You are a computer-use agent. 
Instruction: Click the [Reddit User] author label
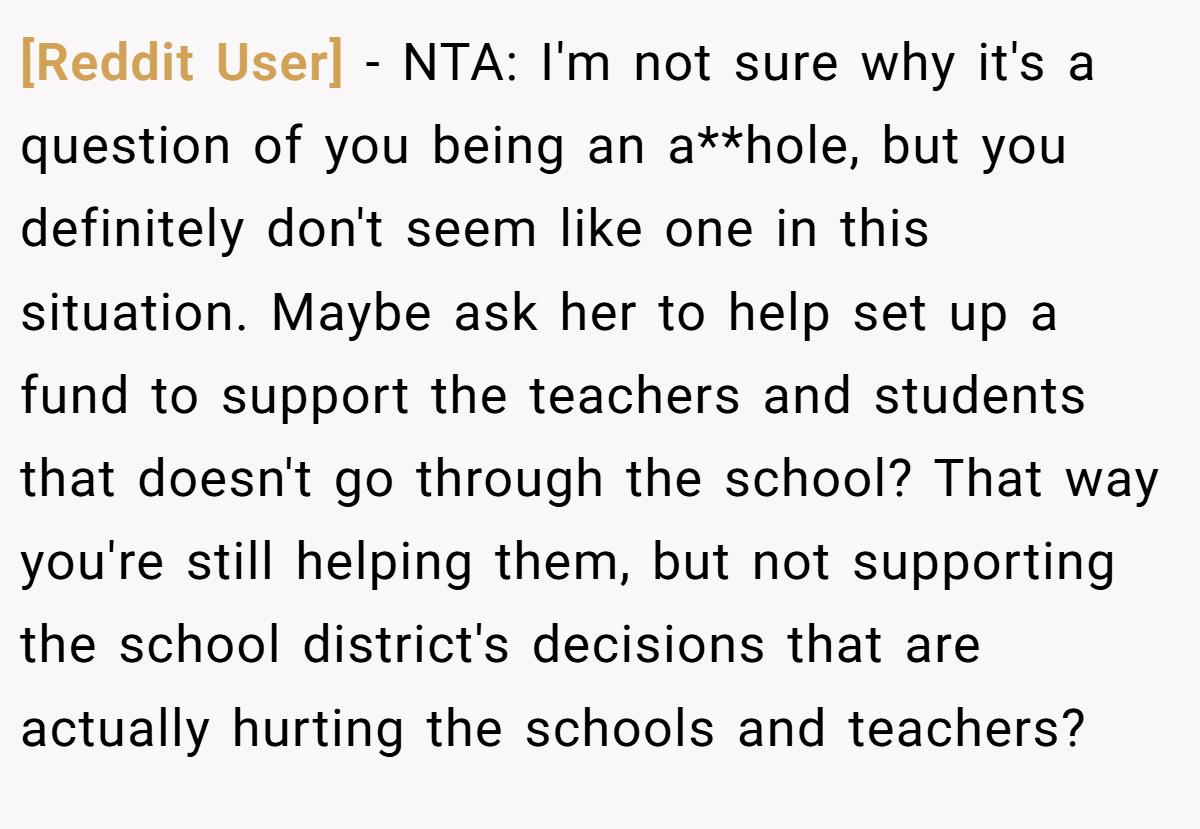(x=181, y=64)
